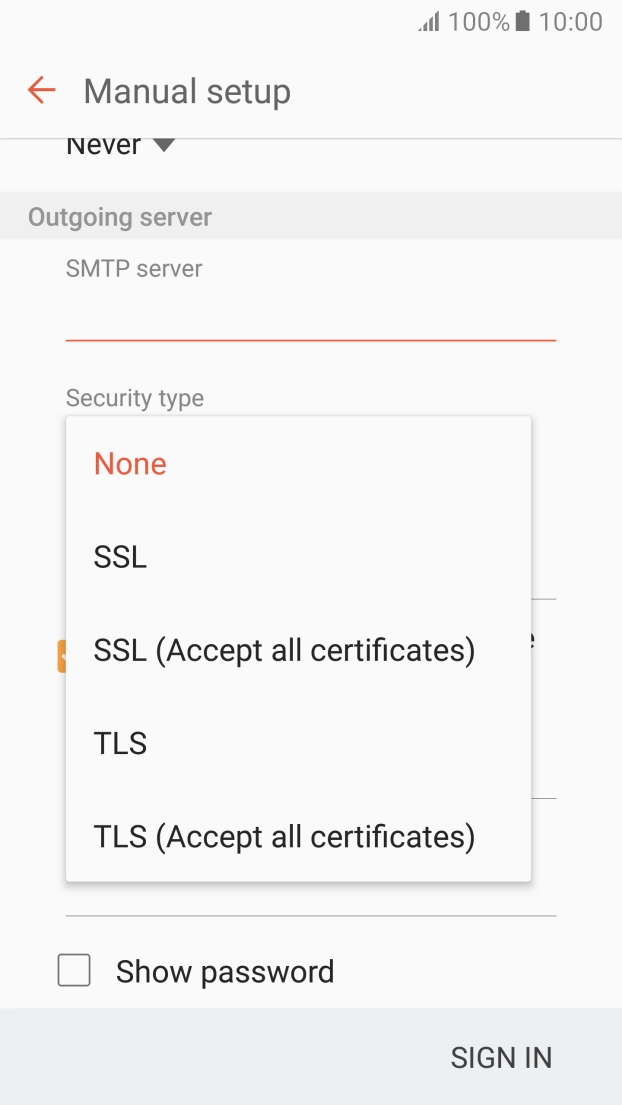Viewport: 622px width, 1105px height.
Task: Enable the Show password checkbox
Action: [x=74, y=971]
